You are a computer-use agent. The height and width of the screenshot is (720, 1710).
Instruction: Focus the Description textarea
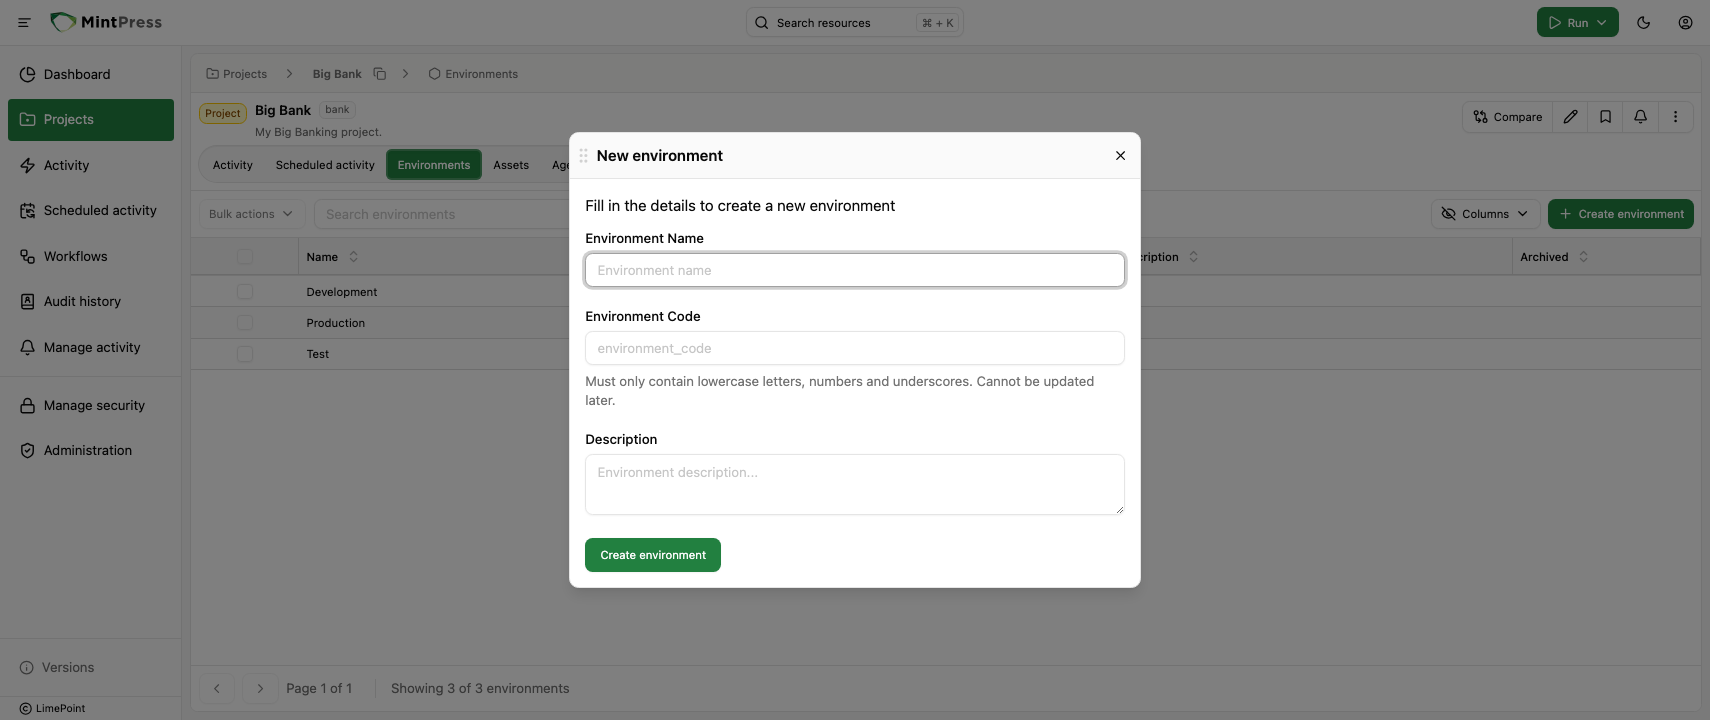point(855,485)
